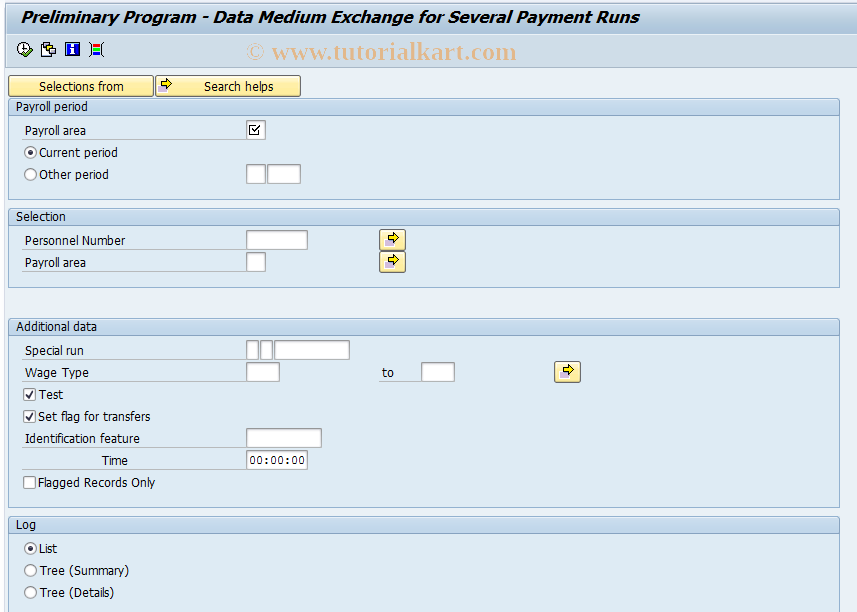Image resolution: width=857 pixels, height=612 pixels.
Task: Open multiple selection for Personnel Number
Action: click(392, 240)
